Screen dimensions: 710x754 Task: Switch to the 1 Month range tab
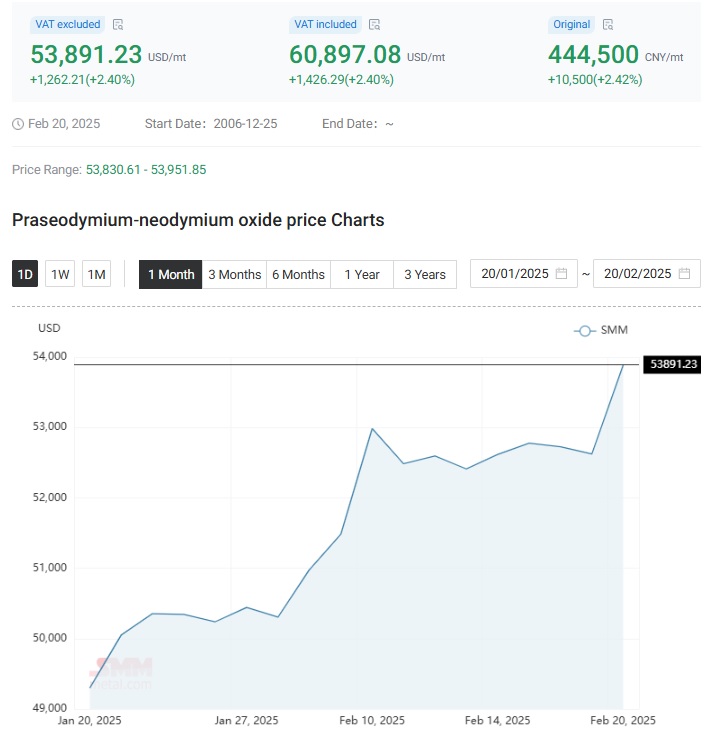[171, 275]
